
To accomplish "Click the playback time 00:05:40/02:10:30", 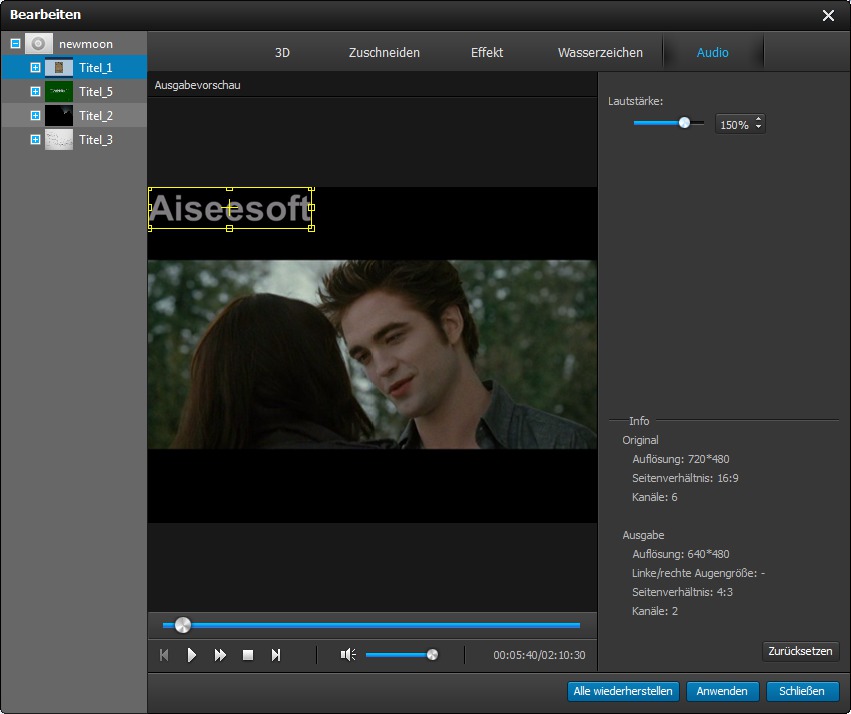I will (x=539, y=655).
